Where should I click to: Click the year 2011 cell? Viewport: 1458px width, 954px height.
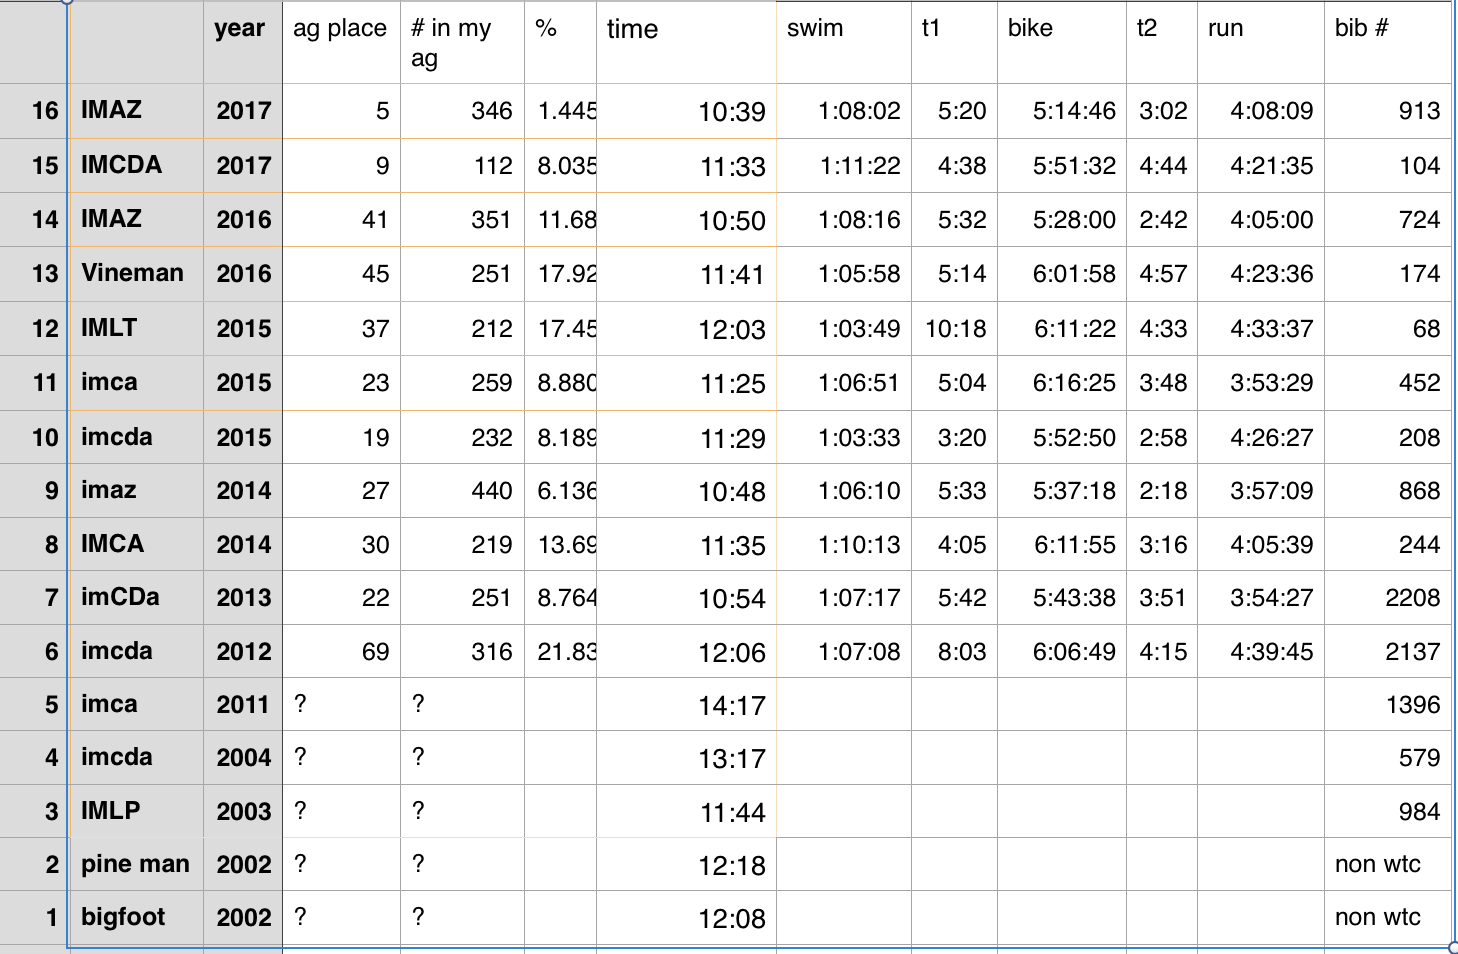(243, 705)
